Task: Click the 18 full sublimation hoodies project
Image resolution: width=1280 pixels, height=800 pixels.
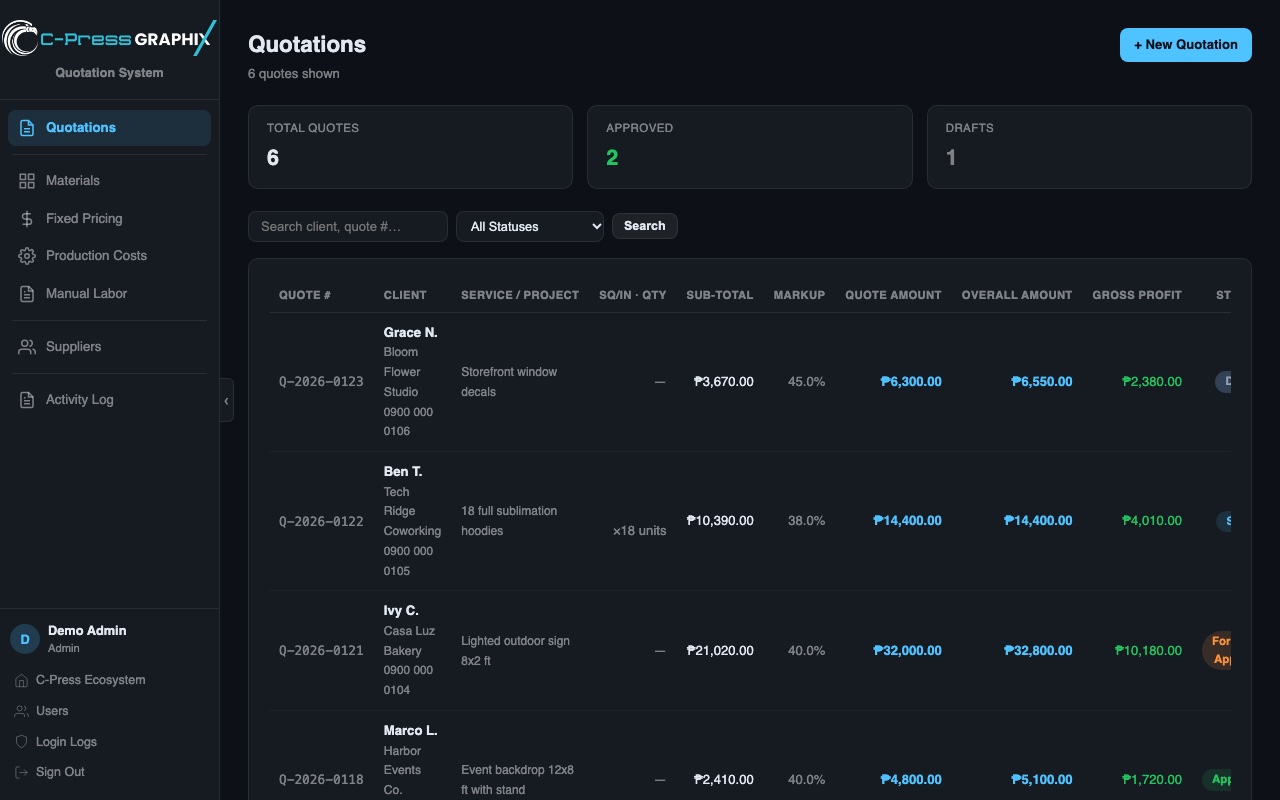Action: (x=509, y=521)
